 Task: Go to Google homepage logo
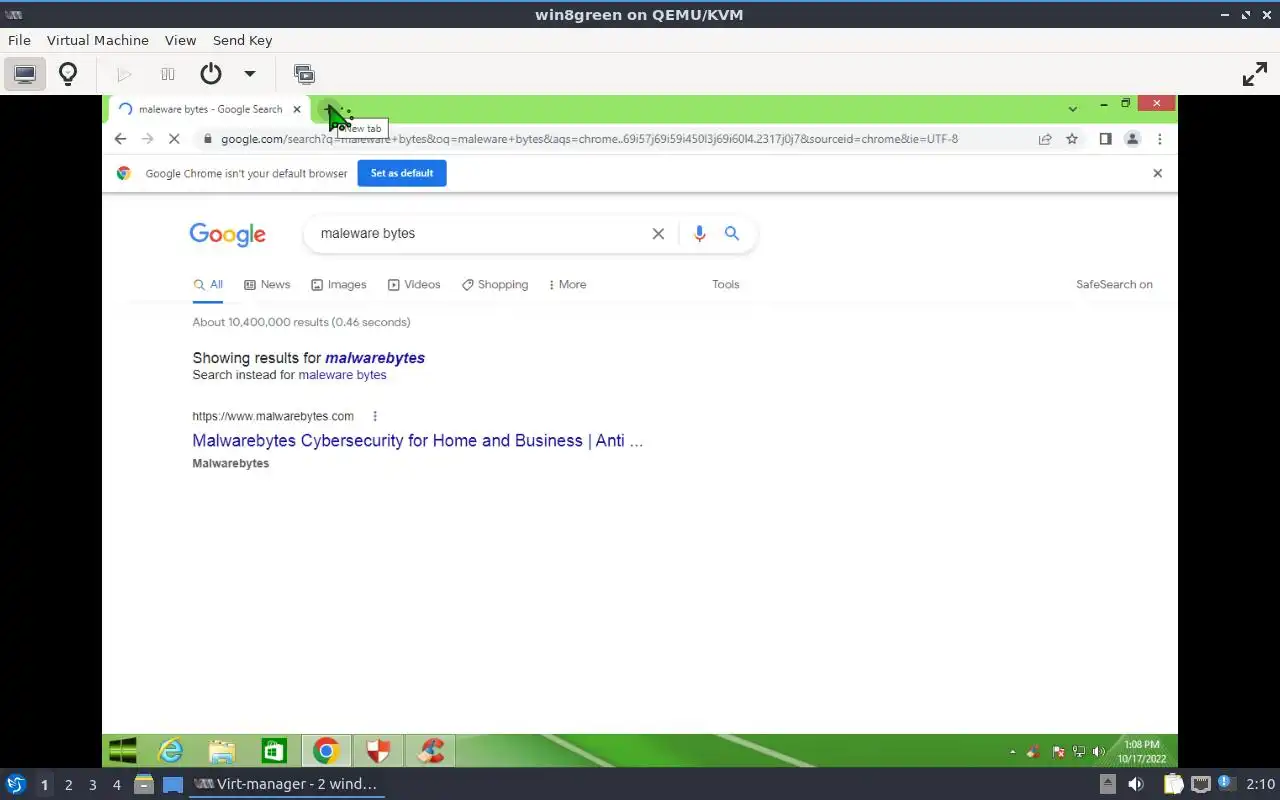(227, 234)
